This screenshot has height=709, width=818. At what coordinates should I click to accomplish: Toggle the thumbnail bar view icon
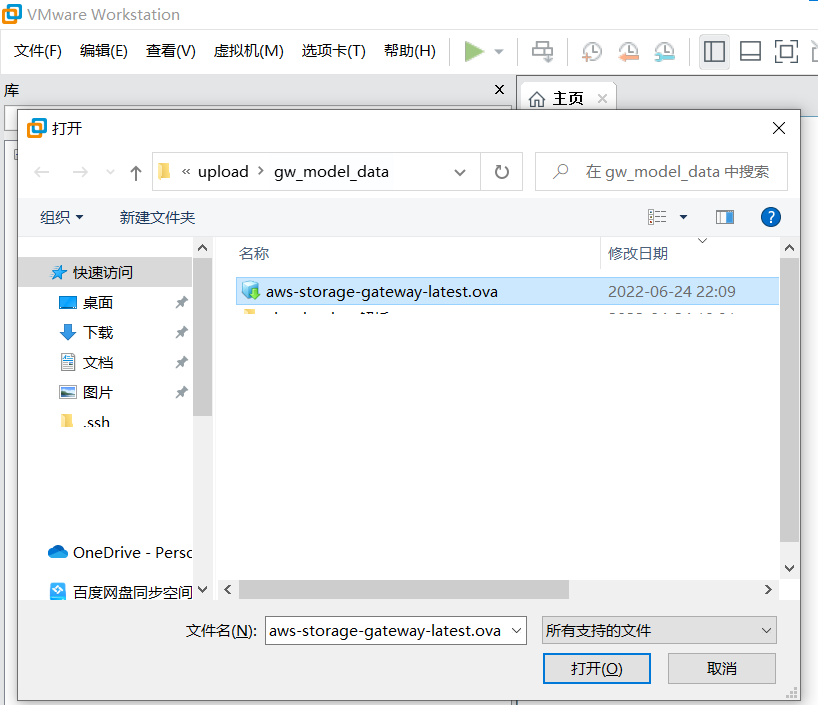click(x=750, y=52)
